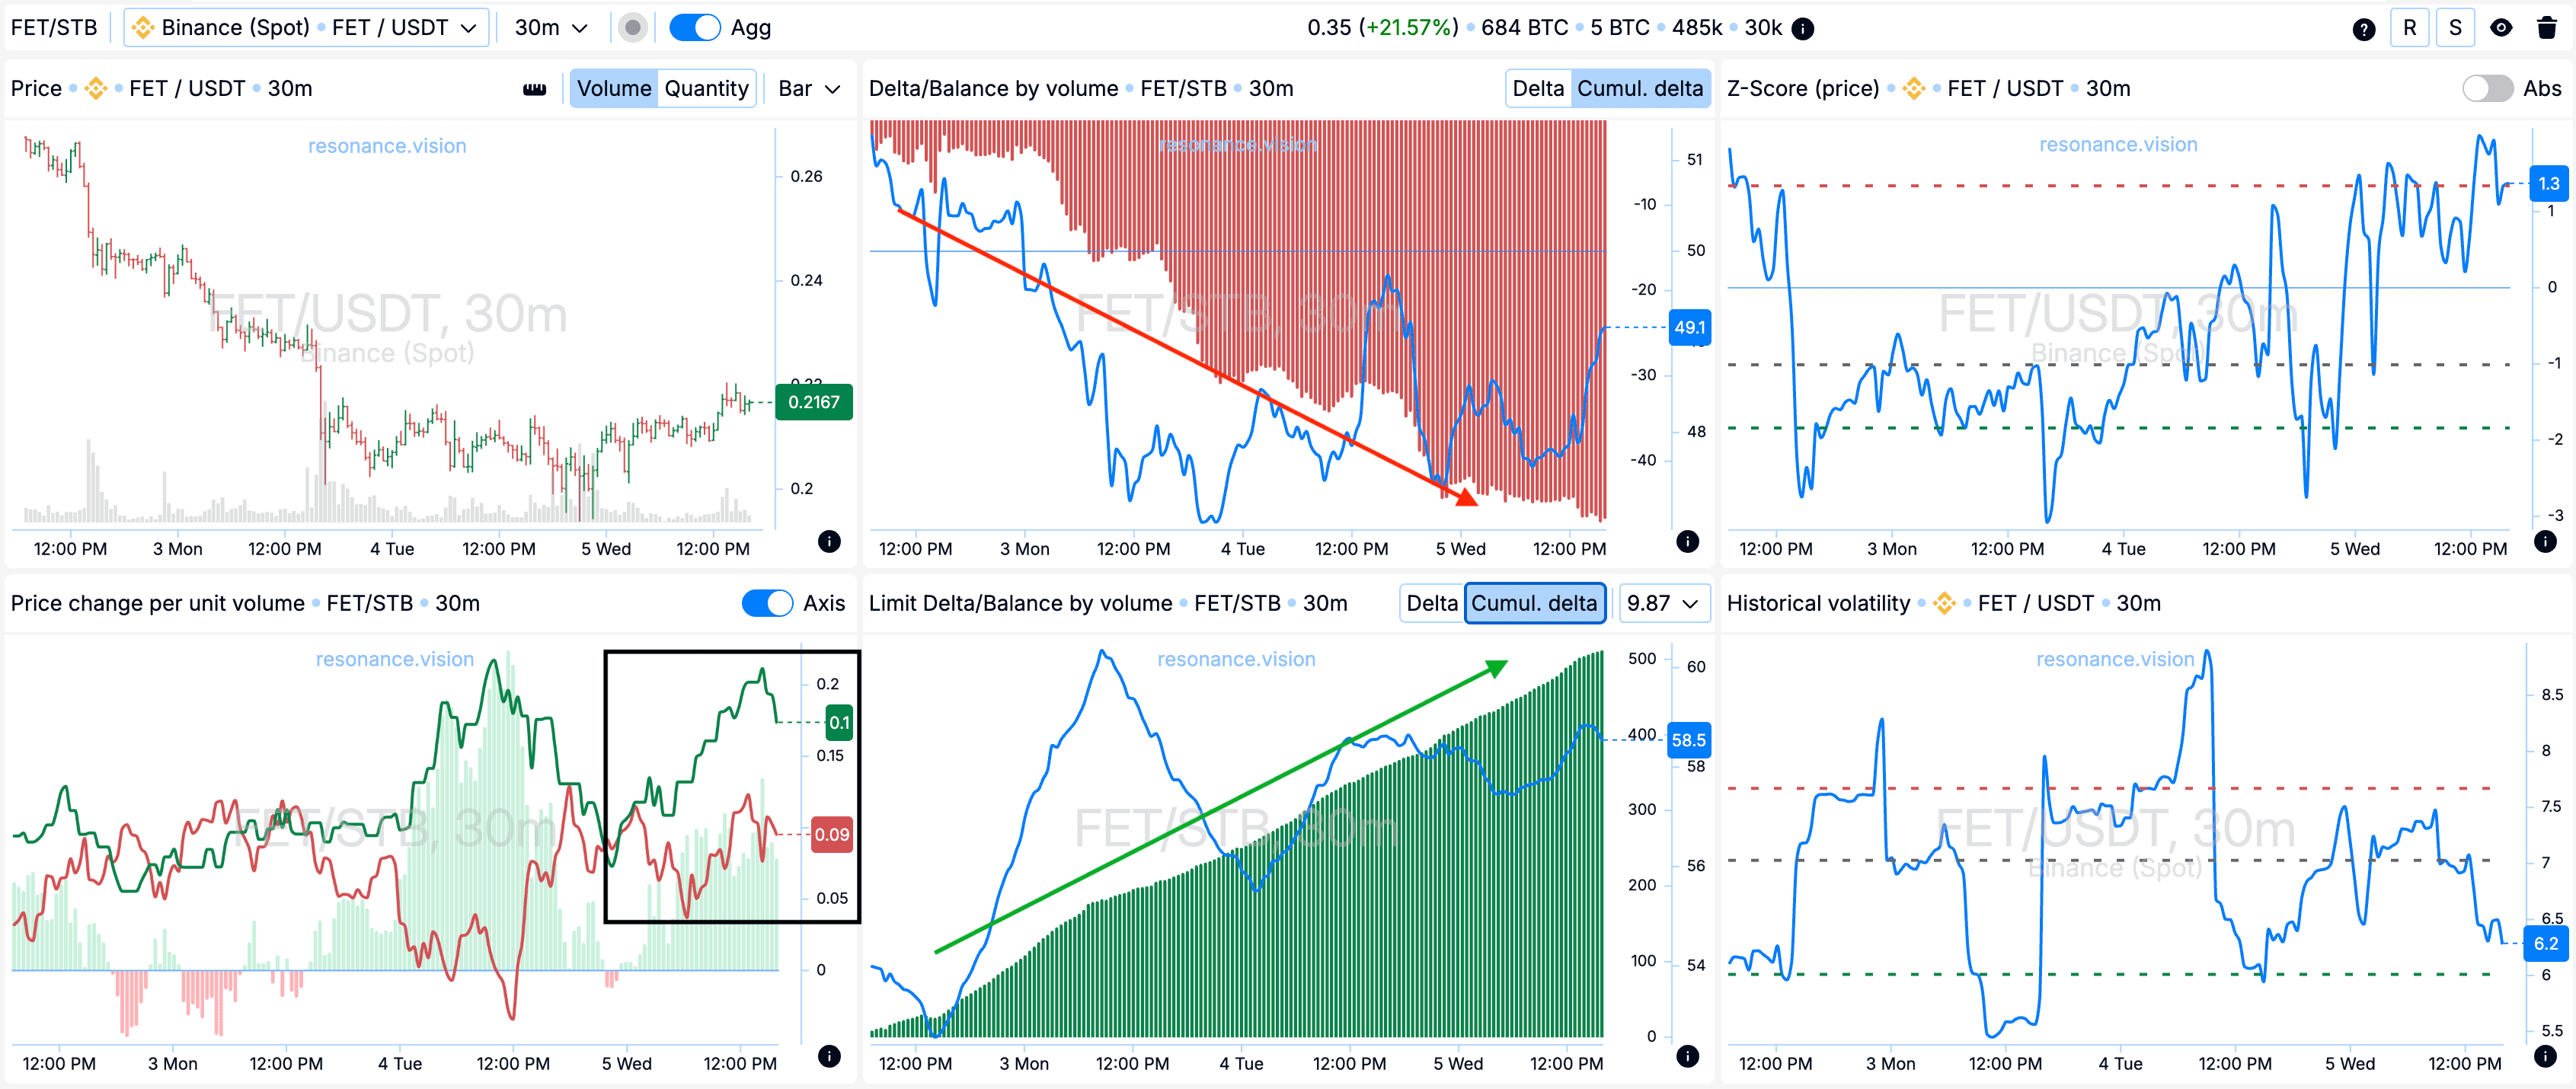The height and width of the screenshot is (1089, 2576).
Task: Expand the 30m timeframe dropdown
Action: (550, 28)
